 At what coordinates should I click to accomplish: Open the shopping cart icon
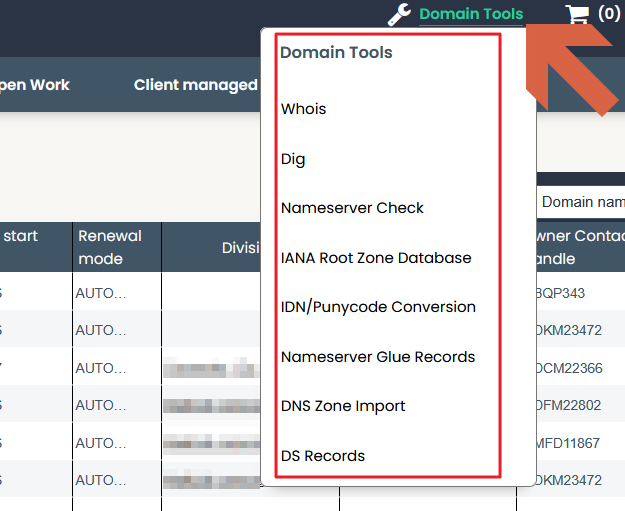(577, 14)
